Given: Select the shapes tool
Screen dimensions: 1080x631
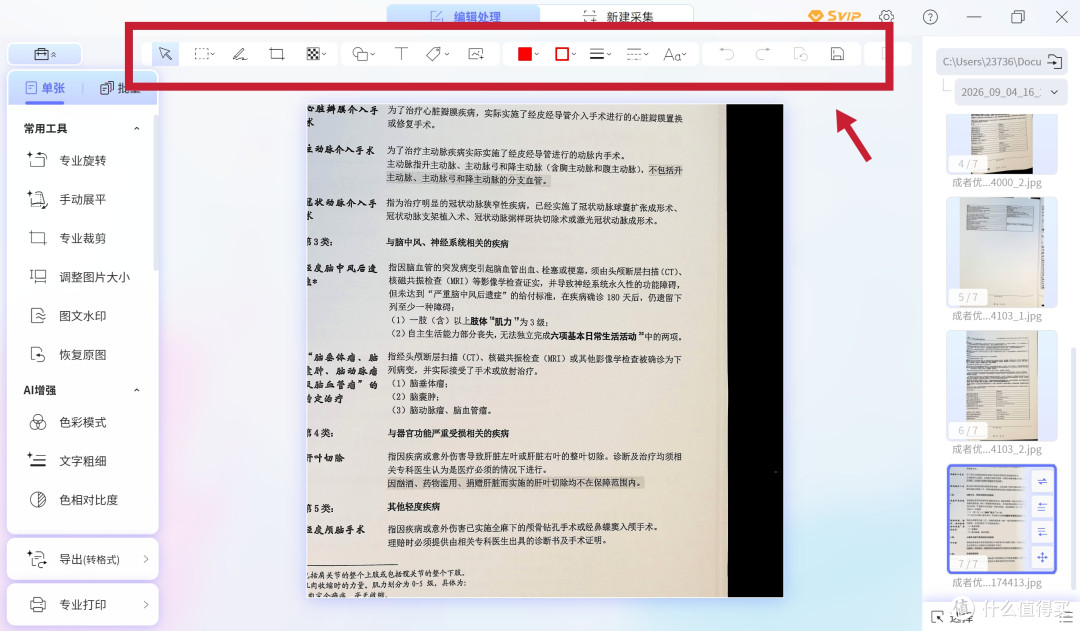Looking at the screenshot, I should (360, 54).
